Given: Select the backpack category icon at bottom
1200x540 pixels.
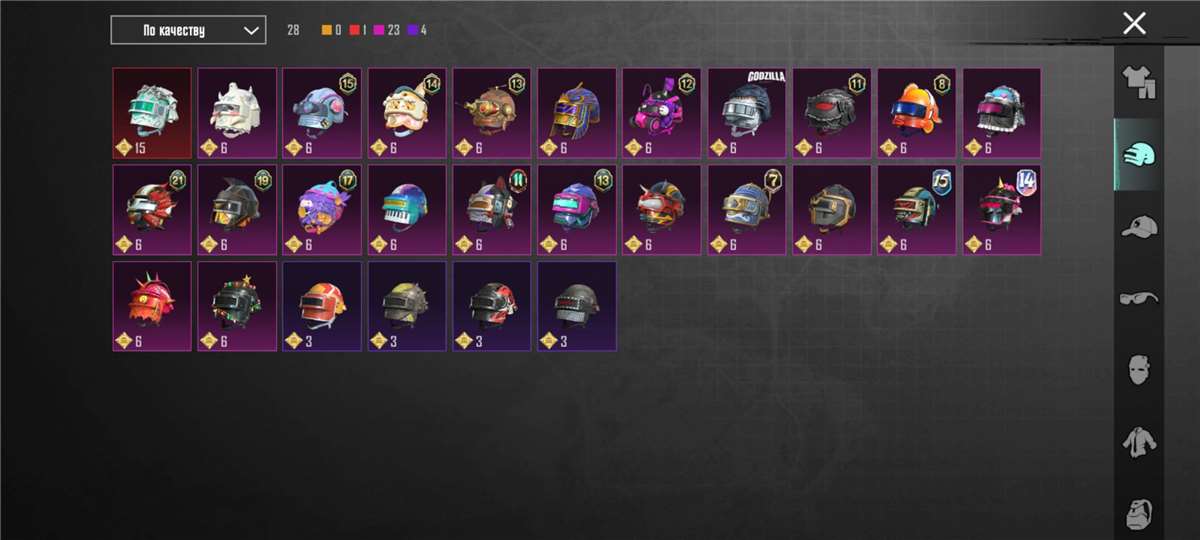Looking at the screenshot, I should pos(1139,514).
